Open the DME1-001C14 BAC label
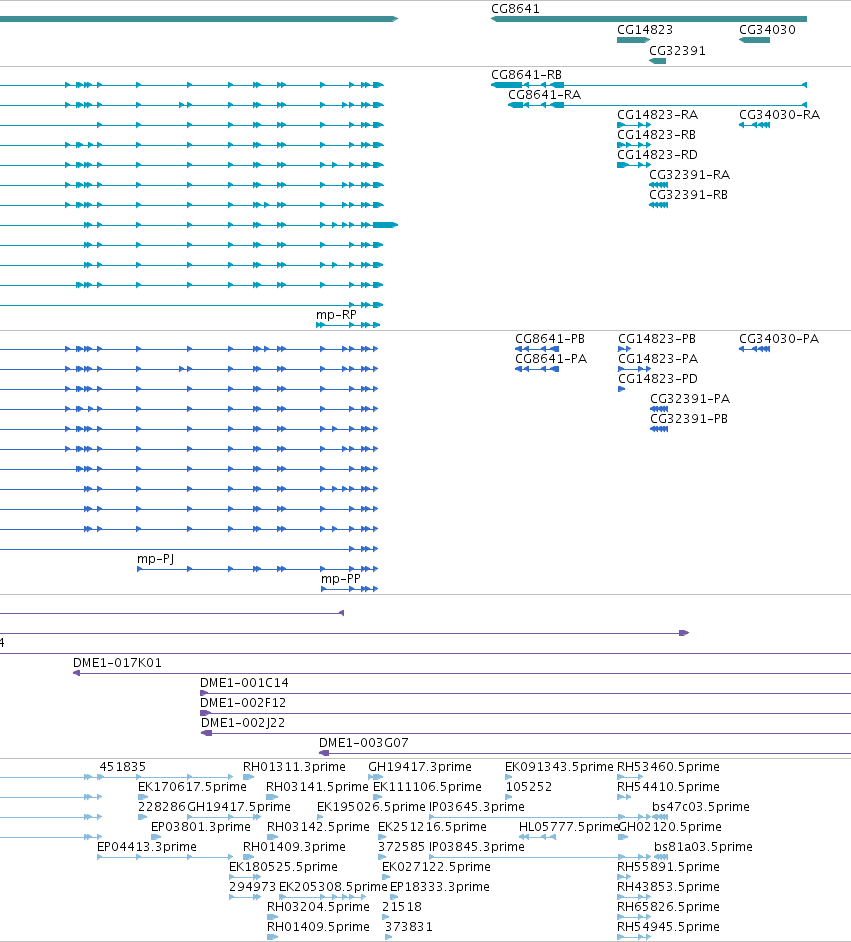The image size is (851, 942). tap(244, 683)
